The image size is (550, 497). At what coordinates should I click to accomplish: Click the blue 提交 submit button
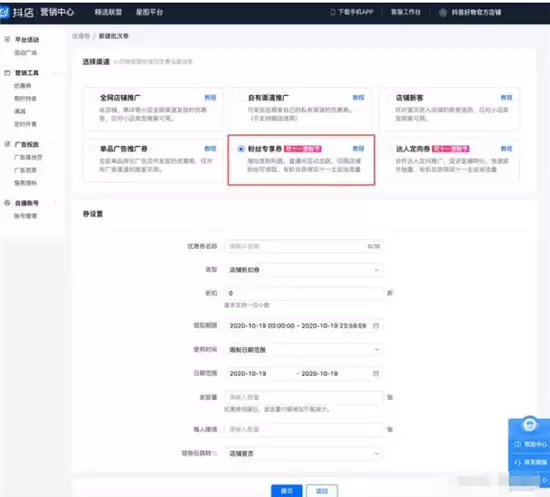point(287,491)
